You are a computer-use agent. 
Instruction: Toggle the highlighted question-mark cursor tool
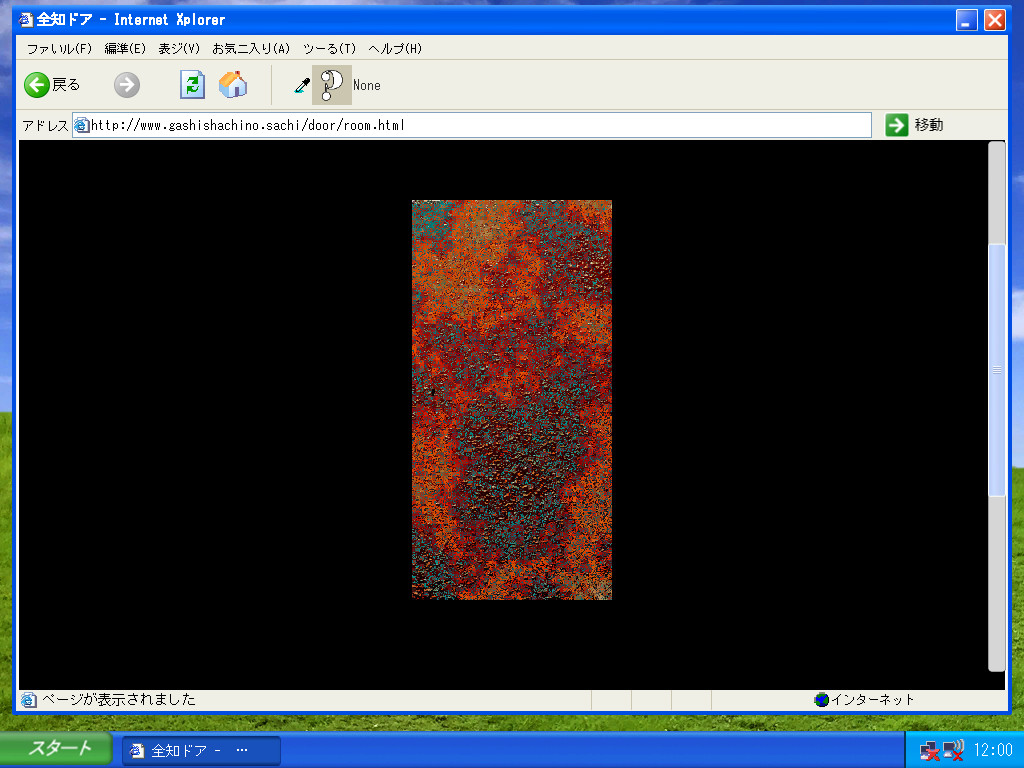330,85
